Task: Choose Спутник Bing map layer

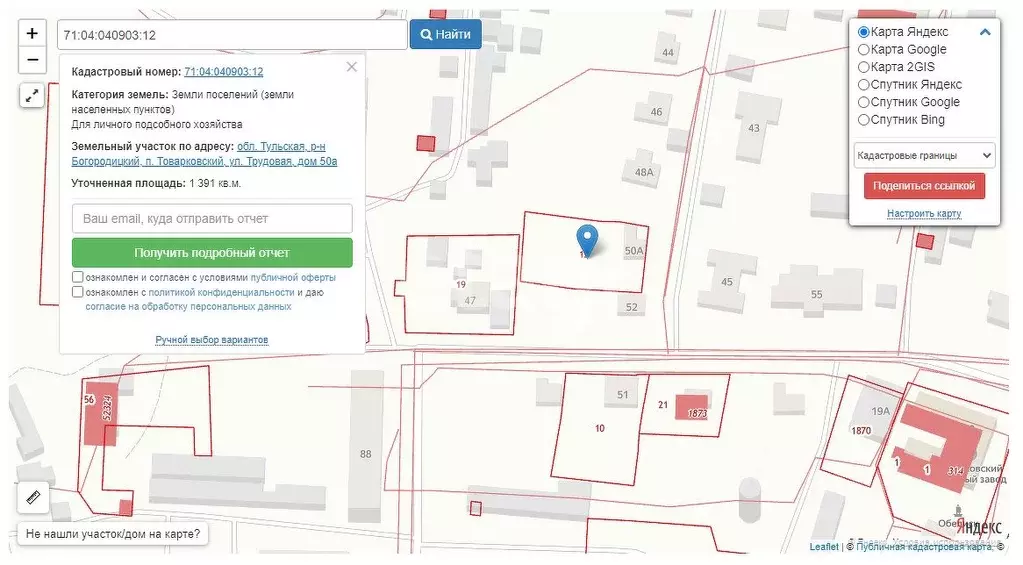Action: click(x=864, y=120)
